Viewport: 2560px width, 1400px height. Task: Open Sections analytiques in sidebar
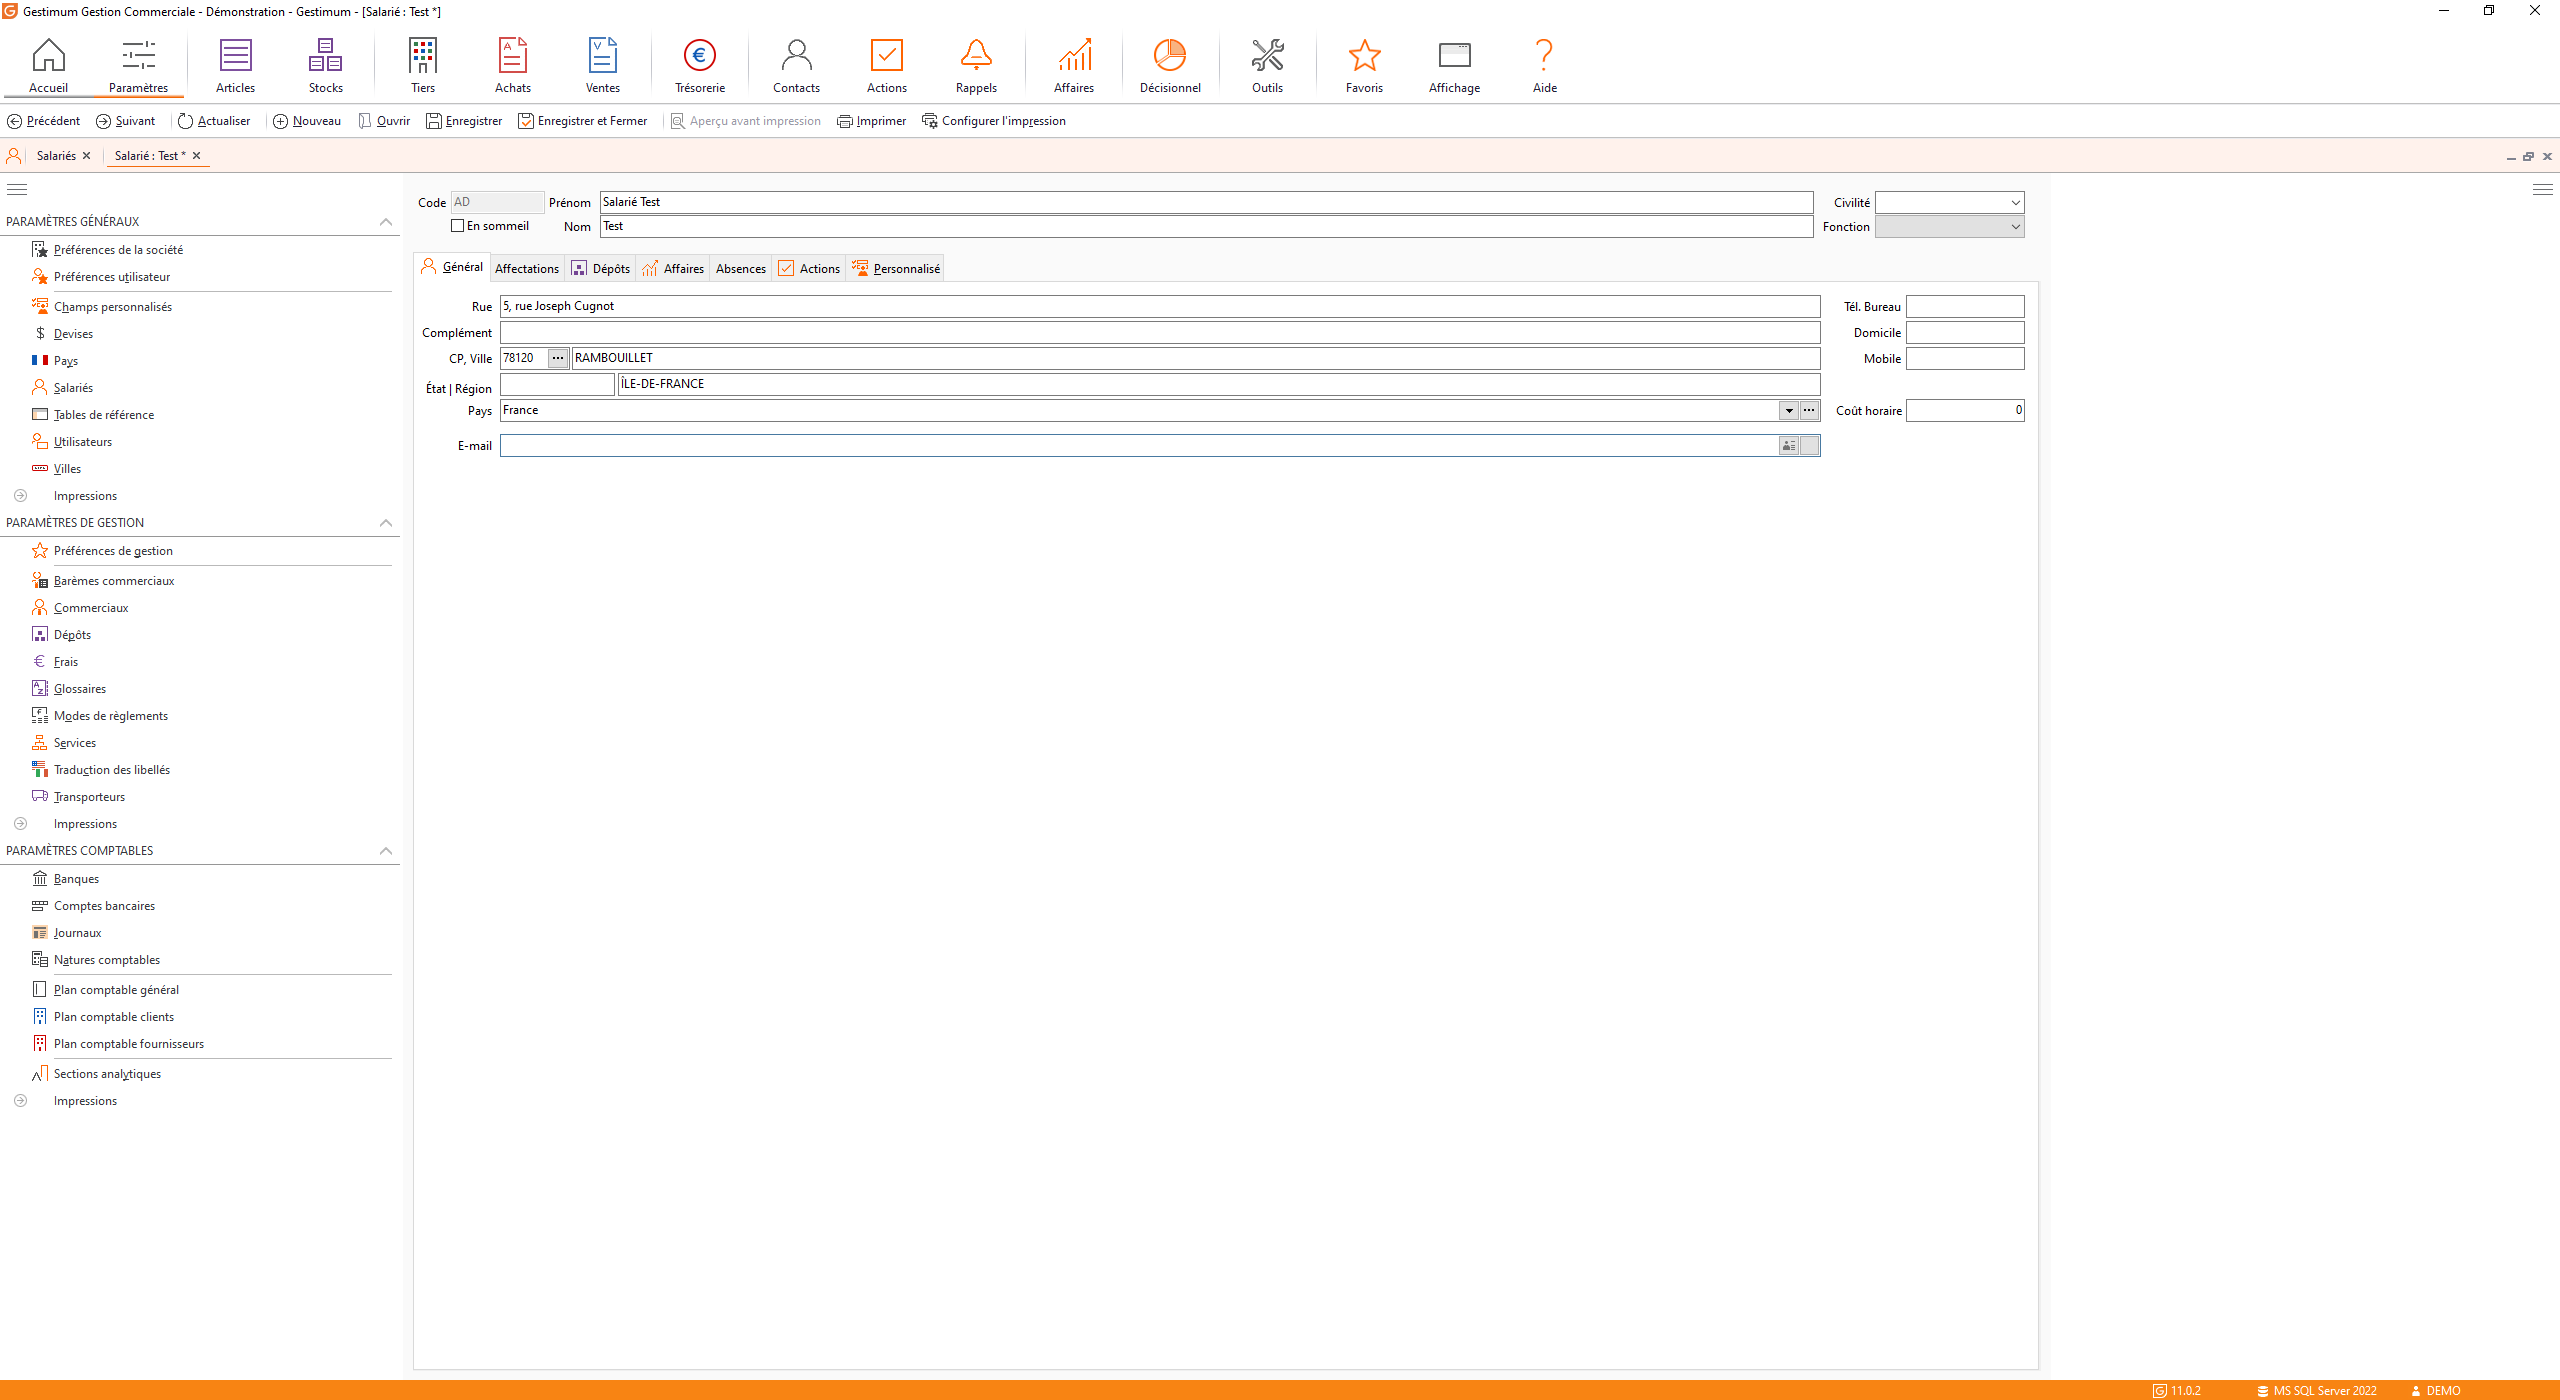(x=107, y=1074)
